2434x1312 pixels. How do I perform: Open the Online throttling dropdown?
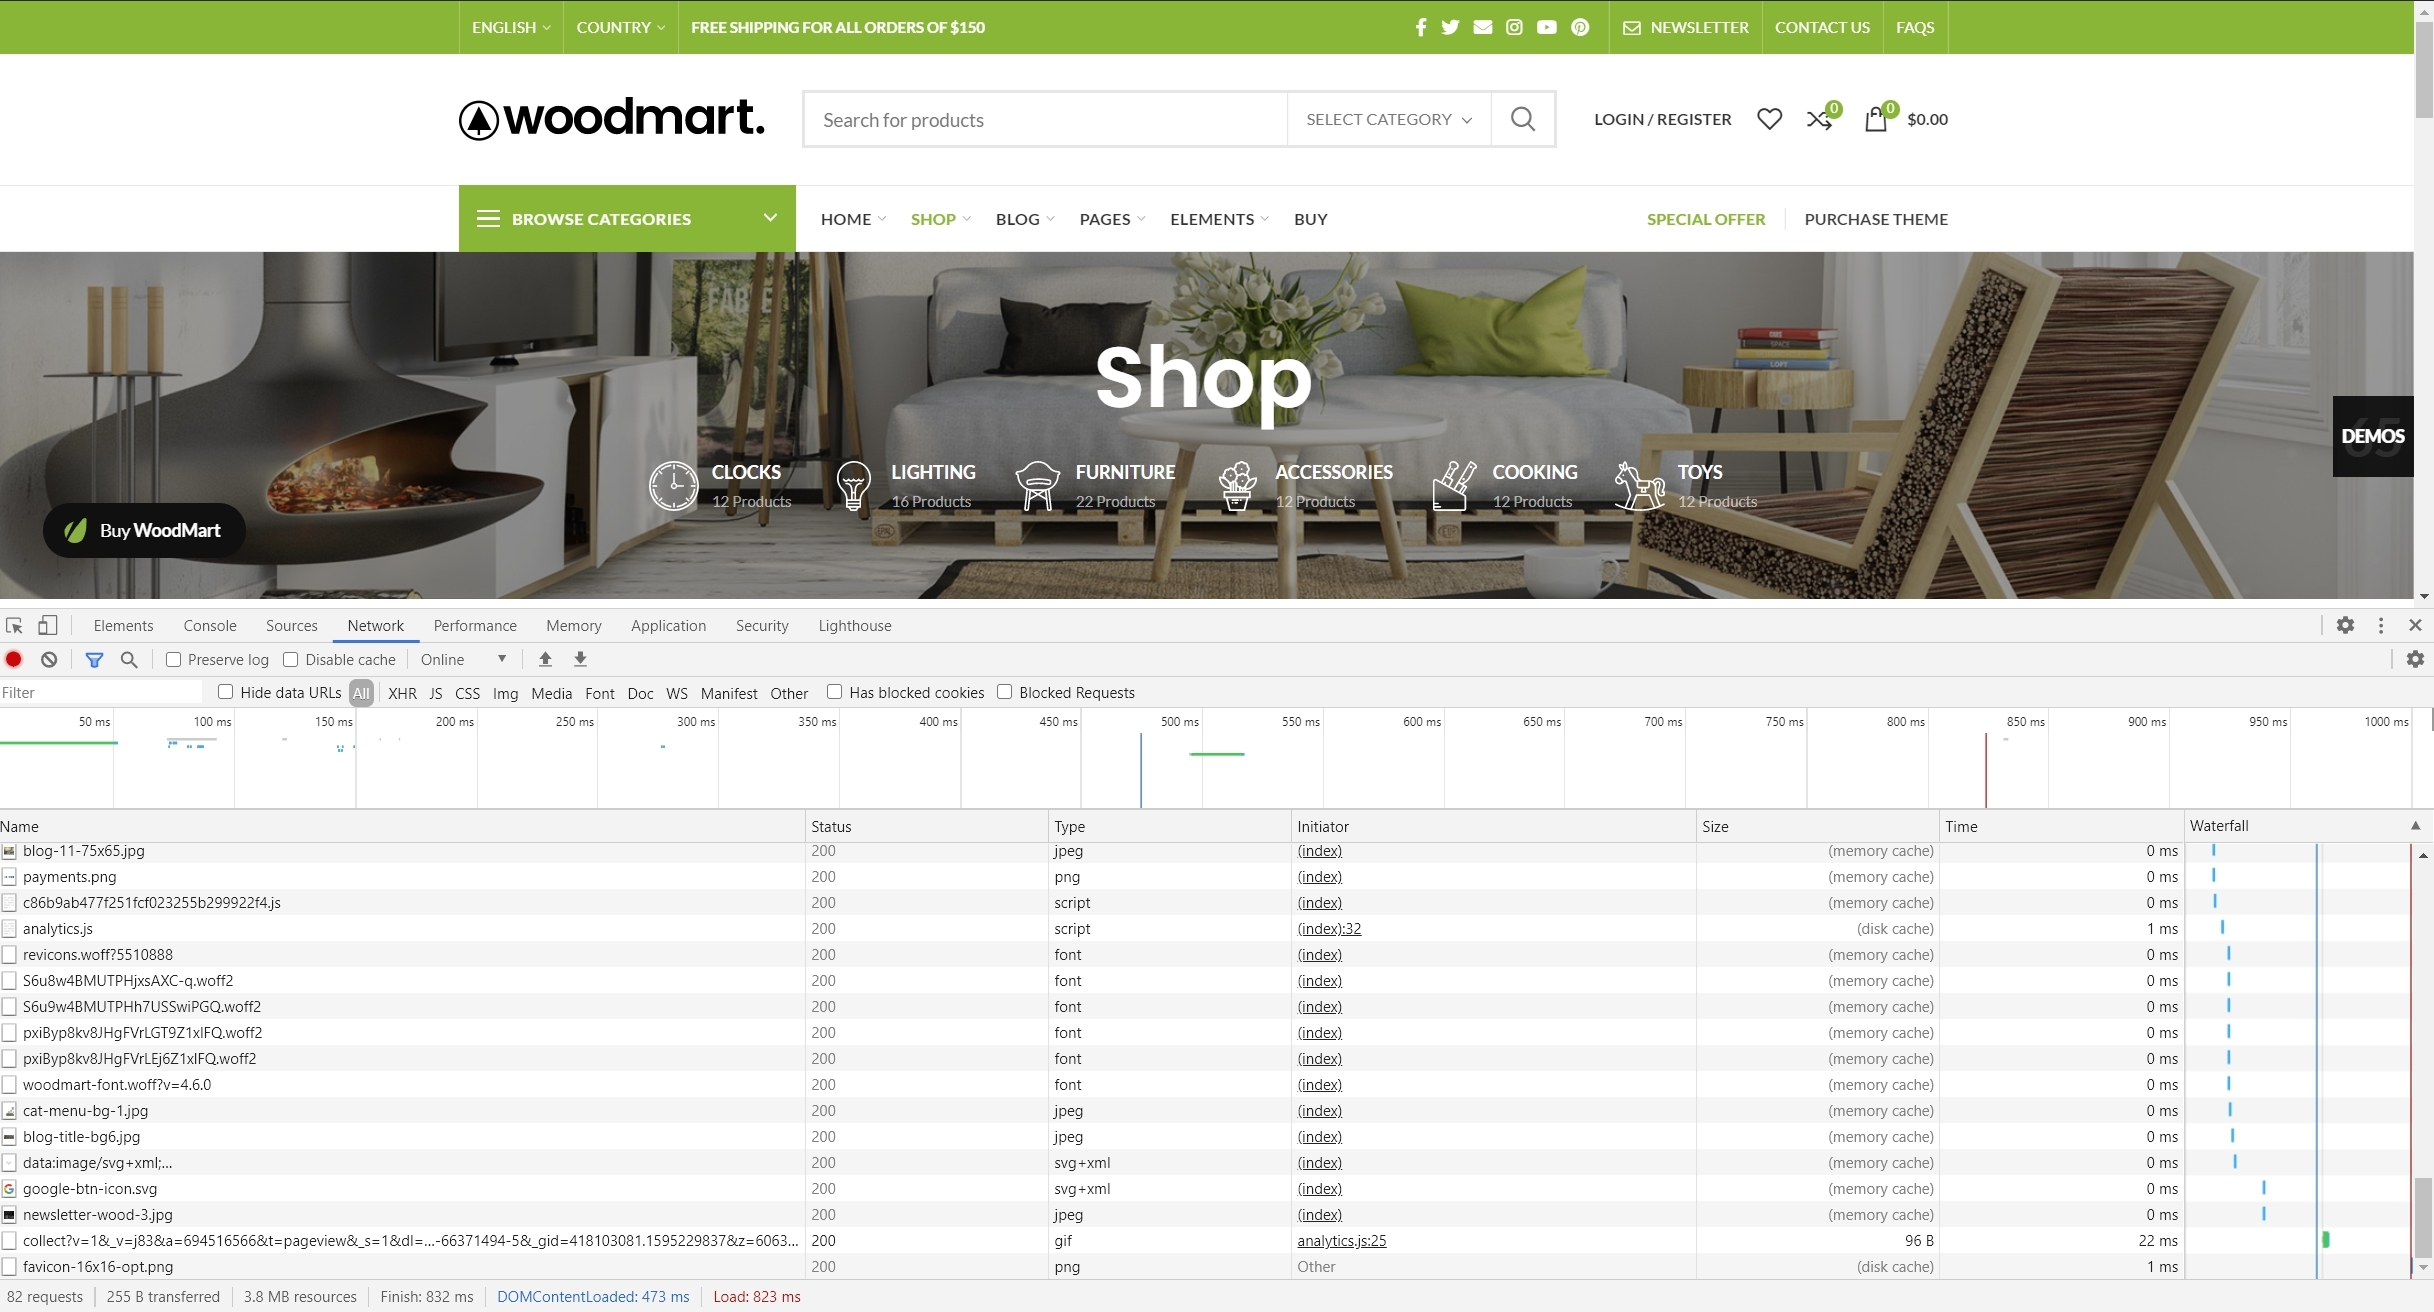tap(463, 659)
